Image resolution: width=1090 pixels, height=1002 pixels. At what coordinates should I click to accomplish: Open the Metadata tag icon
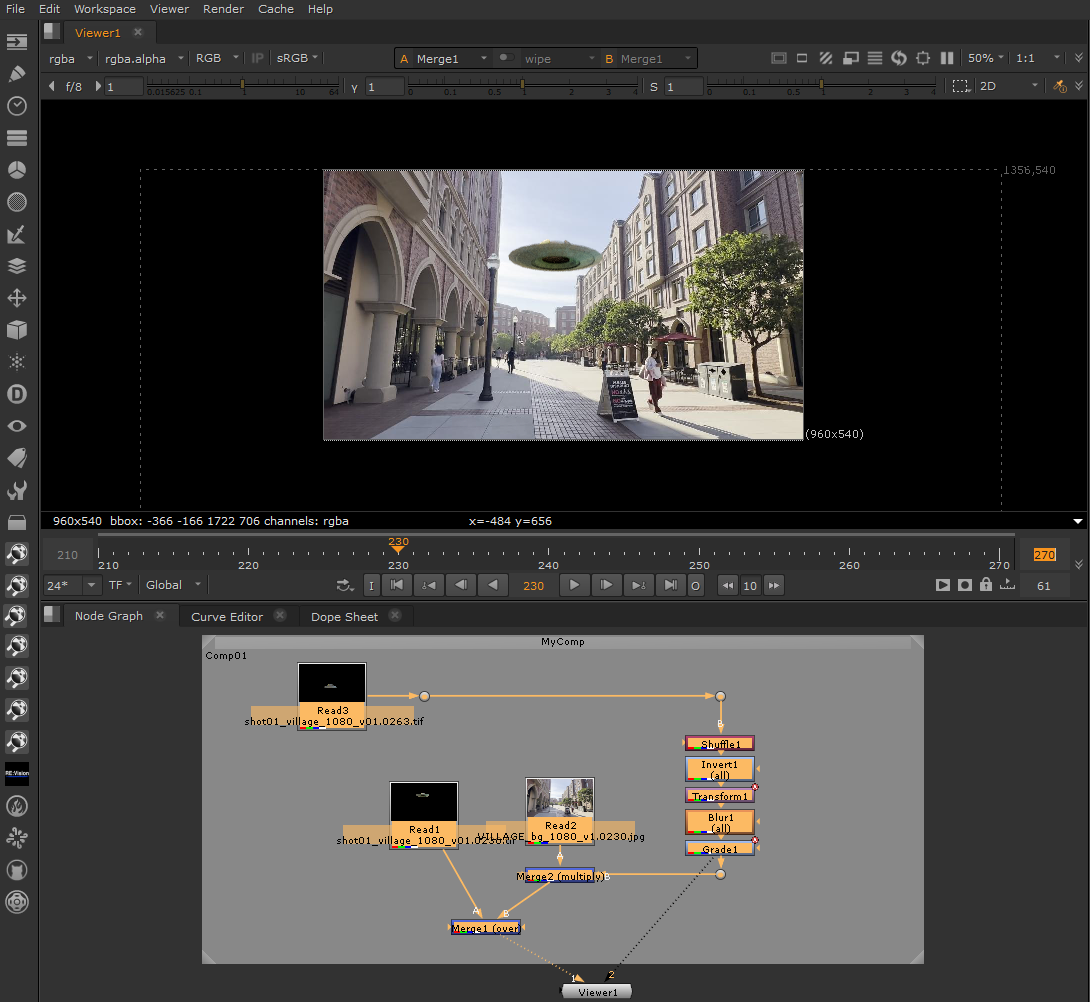17,458
